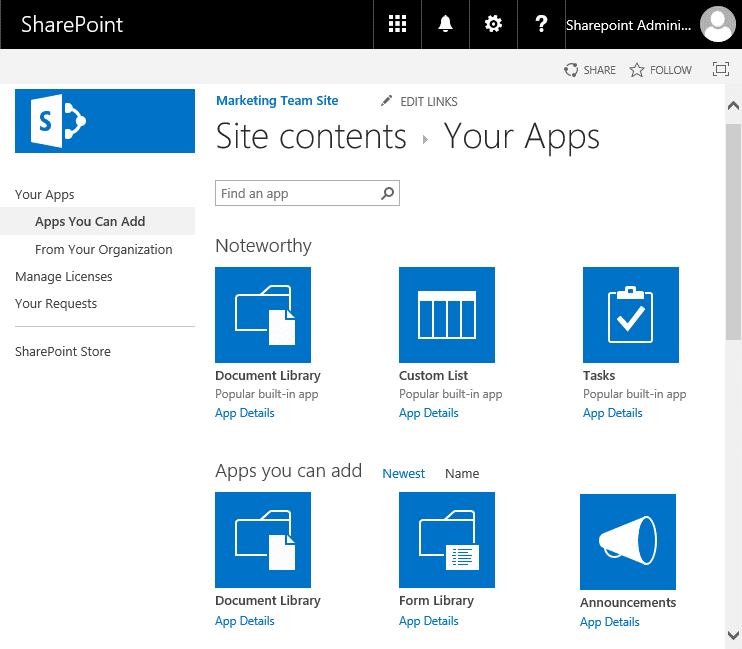
Task: Click the search magnifier icon
Action: tap(388, 193)
